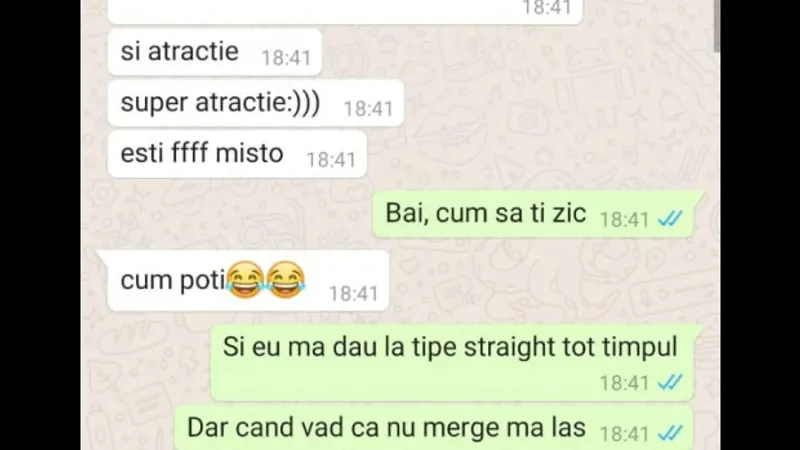Screen dimensions: 800x450
Task: Select the 'super atractie:)))' message
Action: [x=256, y=103]
